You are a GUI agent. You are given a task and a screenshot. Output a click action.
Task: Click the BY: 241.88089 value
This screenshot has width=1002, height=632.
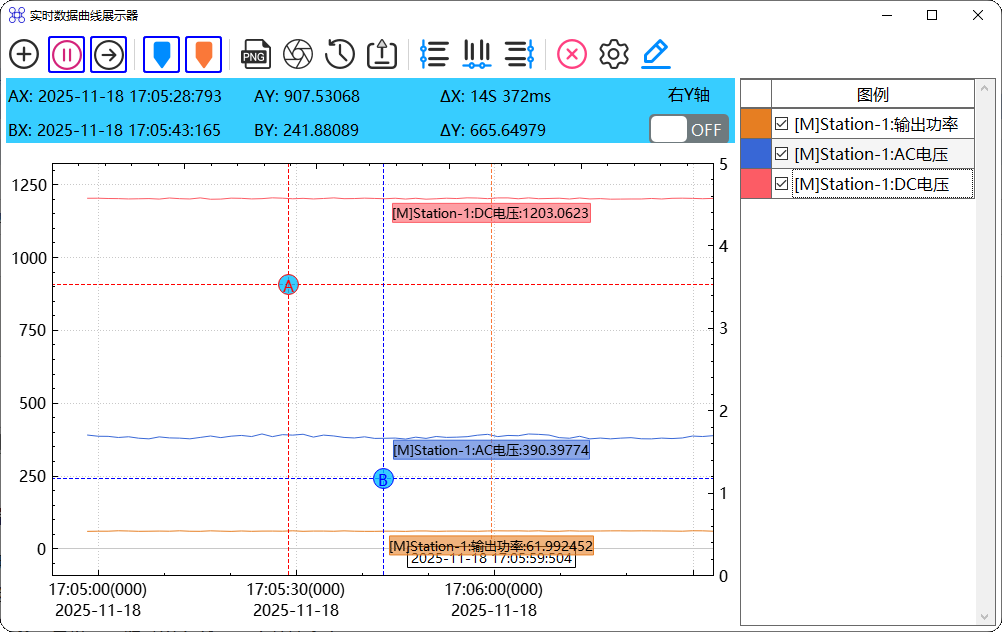coord(307,130)
